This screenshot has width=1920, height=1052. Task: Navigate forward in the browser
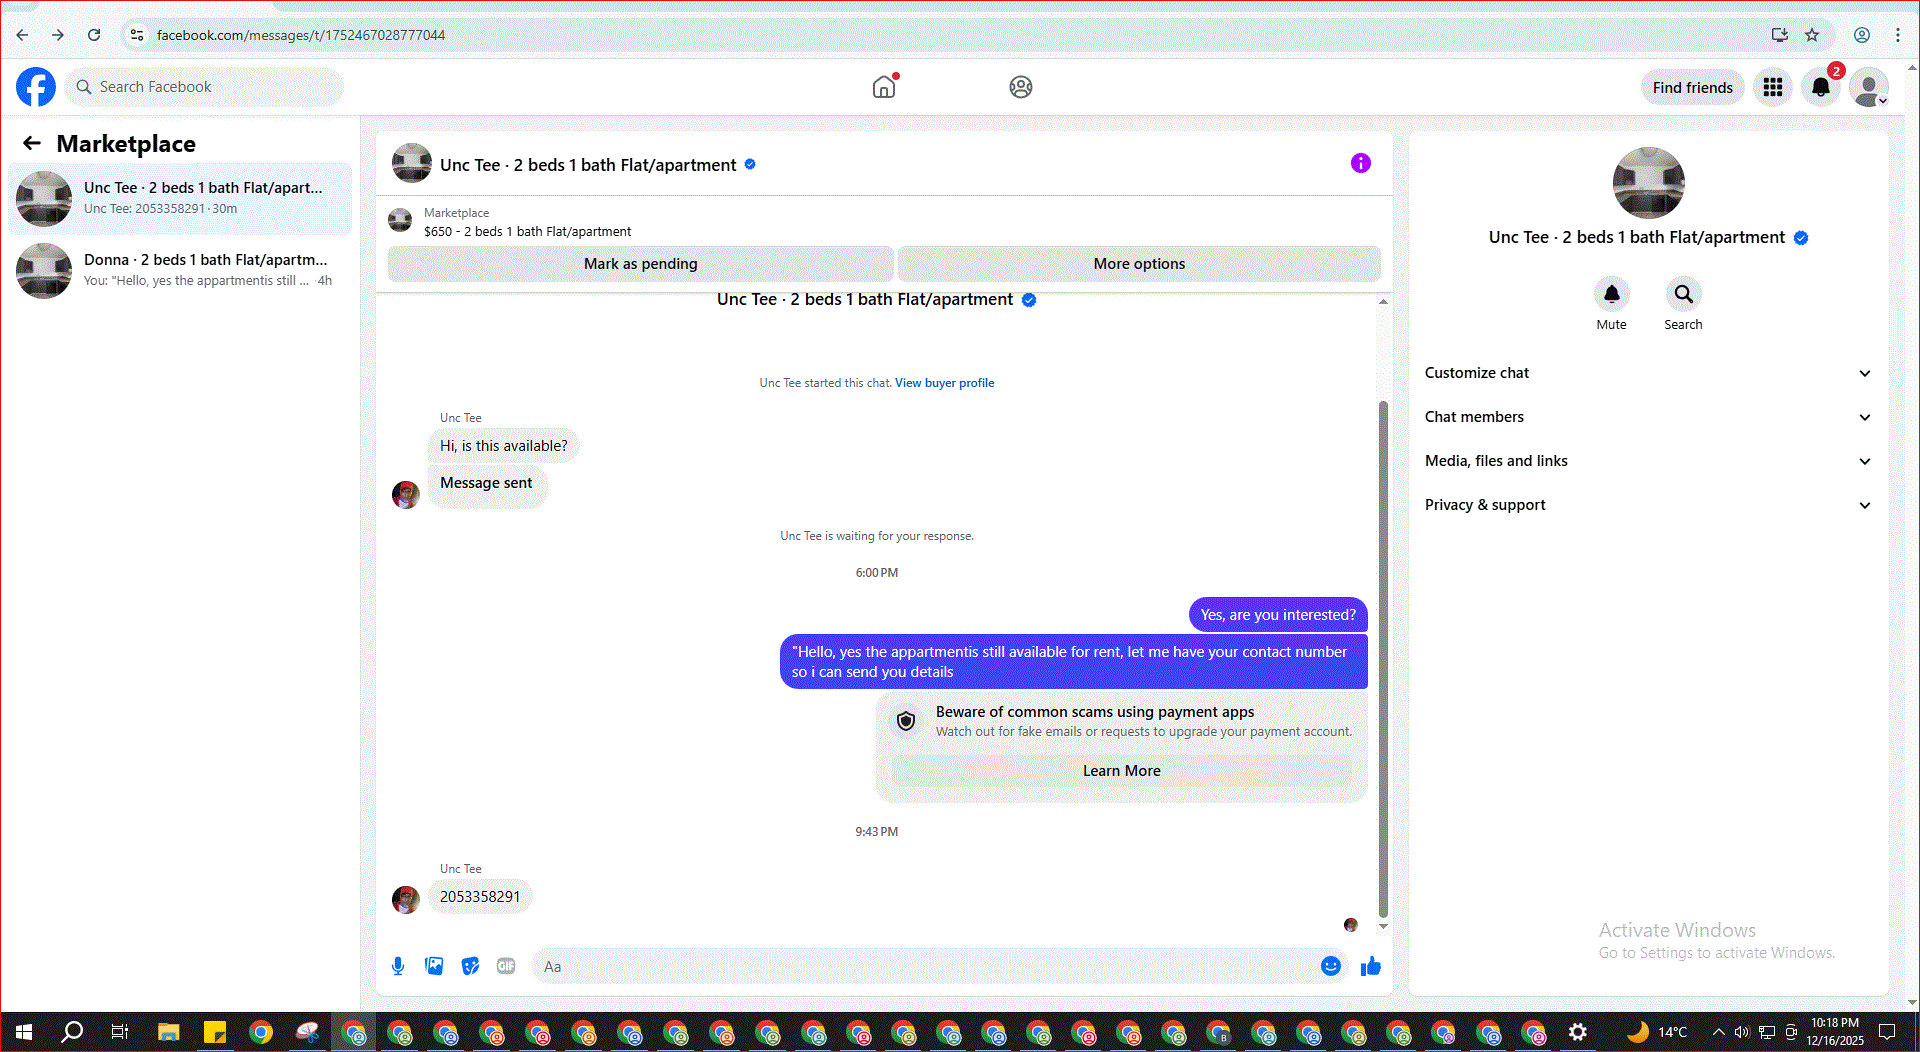coord(58,35)
